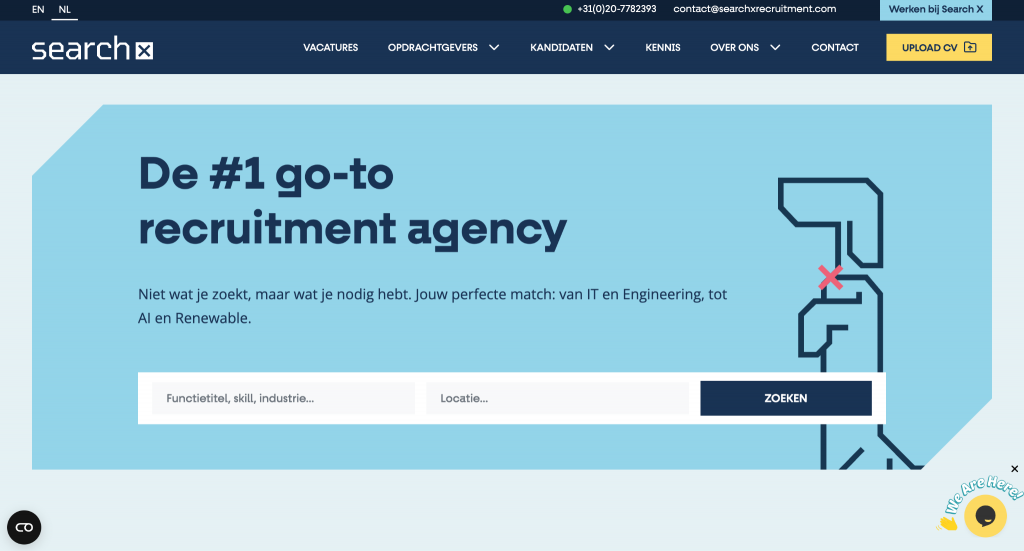Expand the Kandidaten dropdown chevron
The image size is (1024, 551).
[609, 48]
